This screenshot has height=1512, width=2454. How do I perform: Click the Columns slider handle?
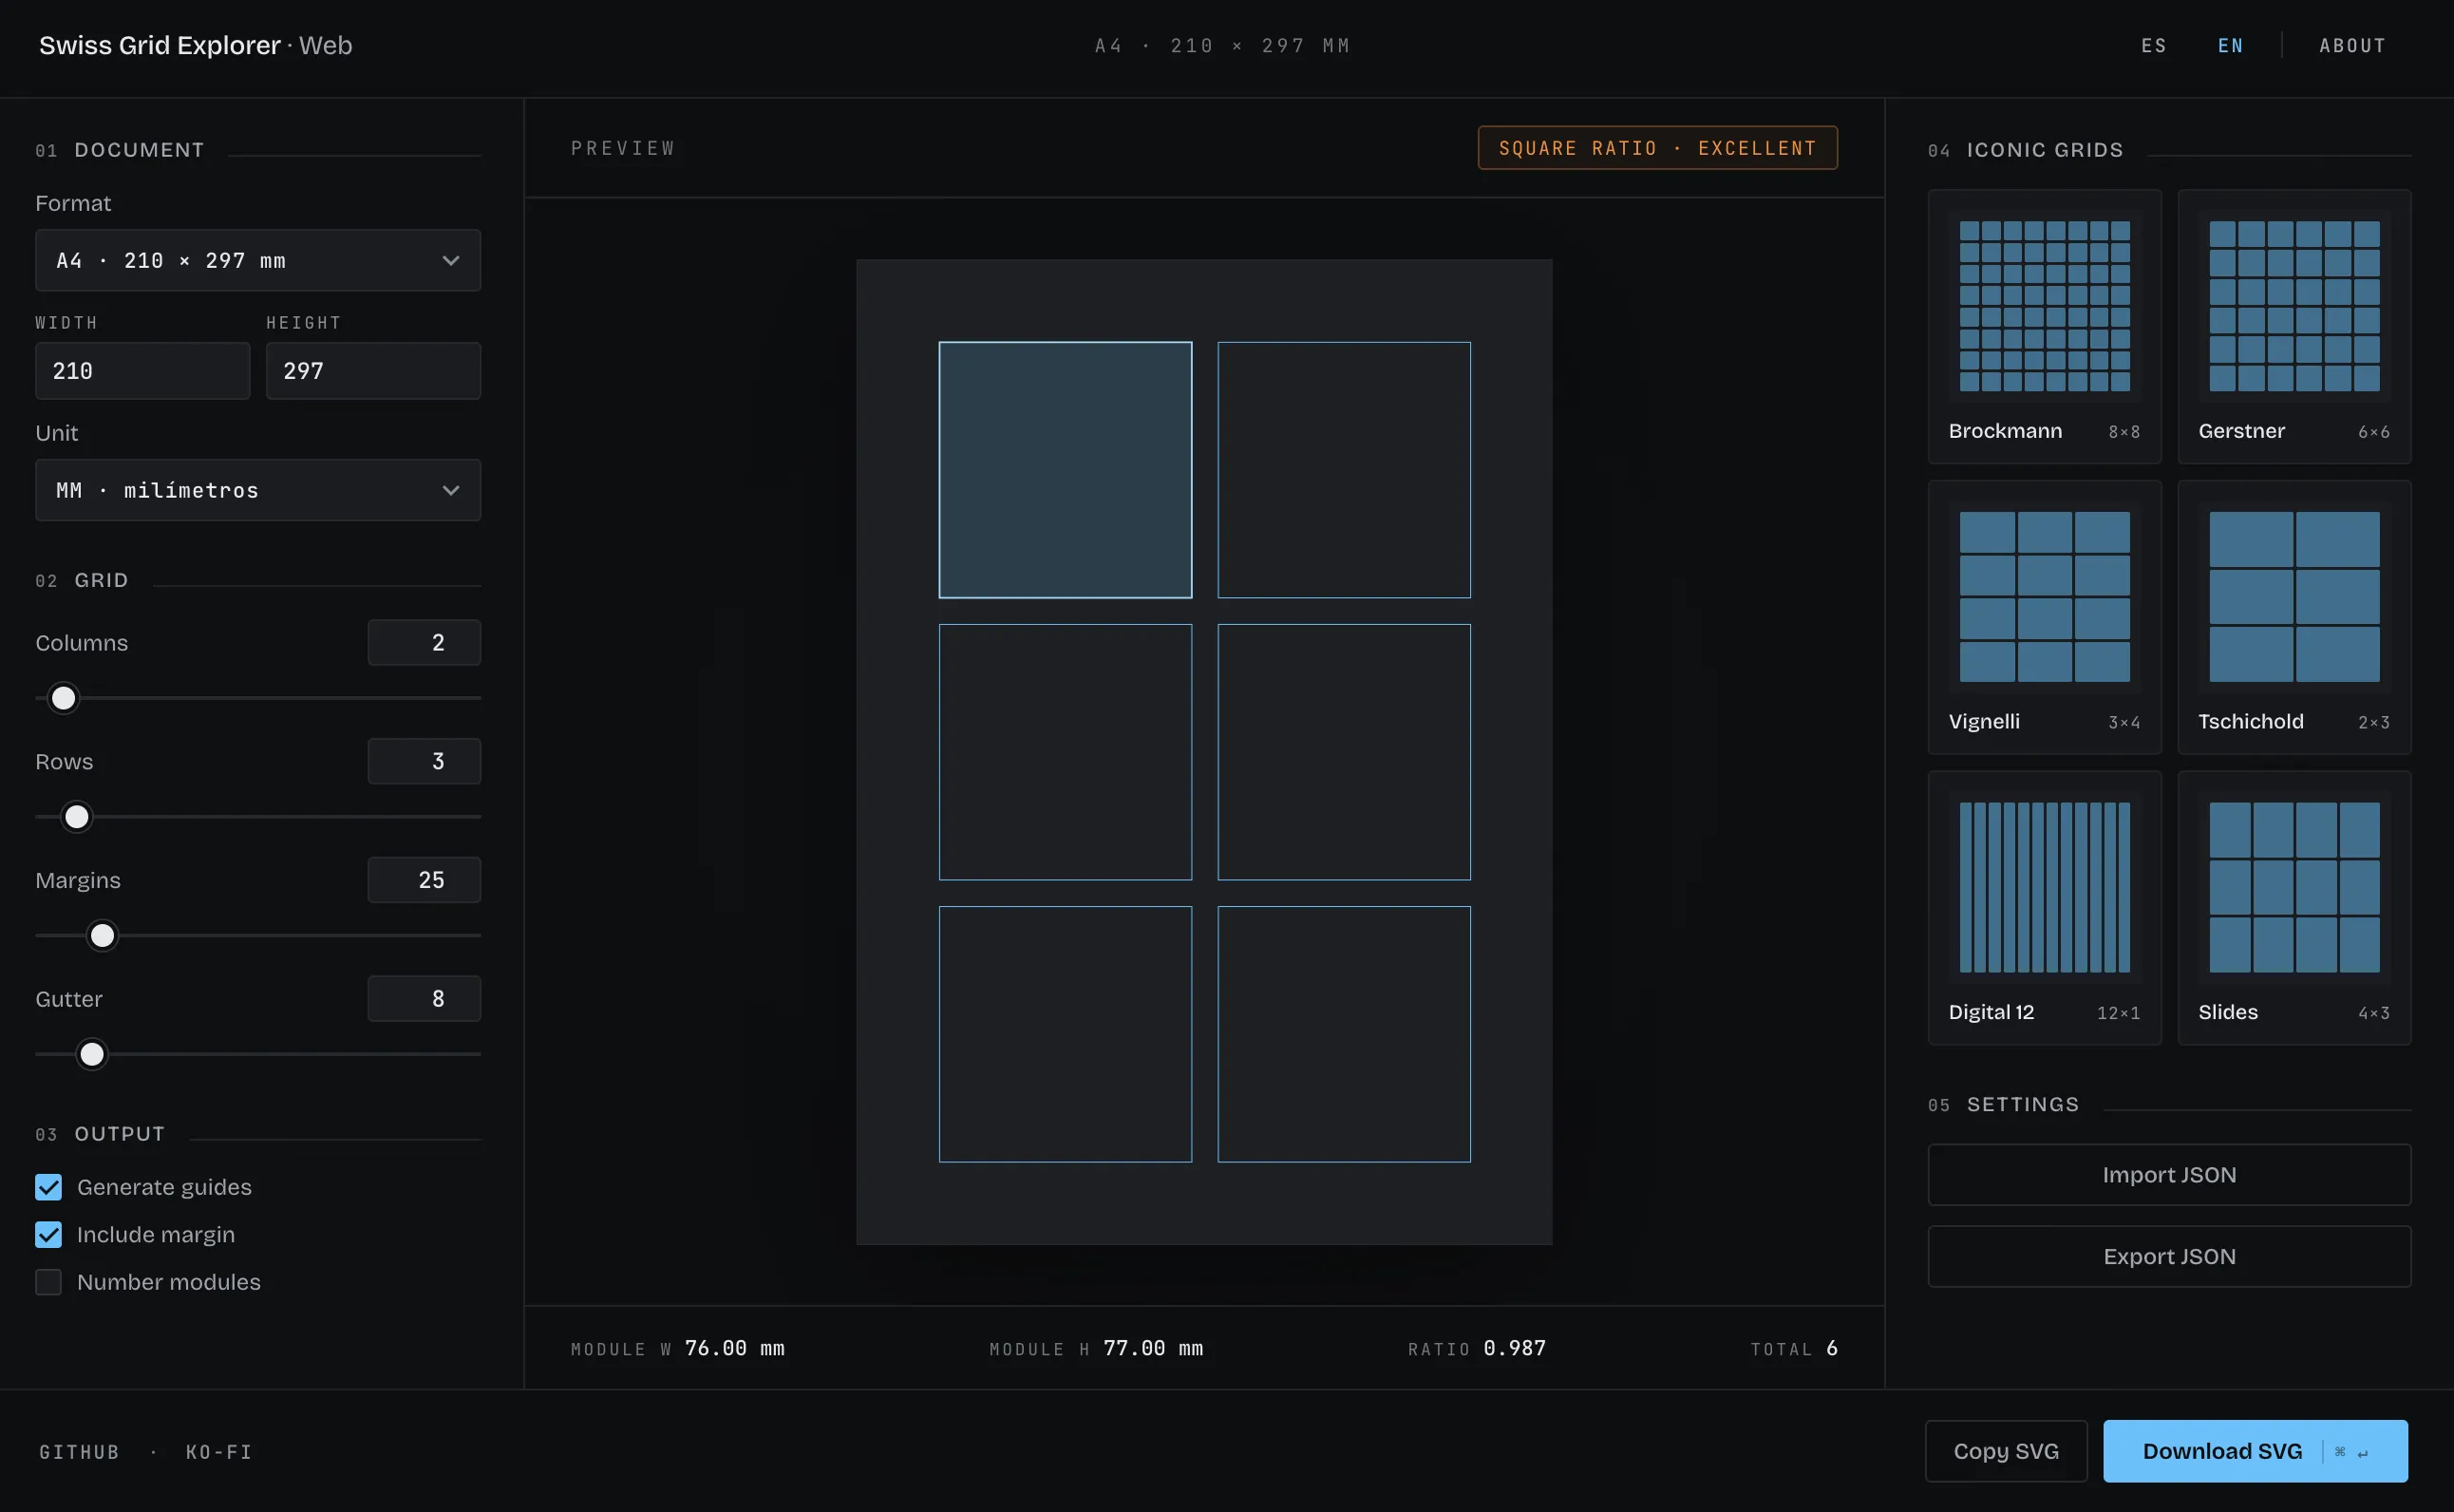[x=63, y=698]
